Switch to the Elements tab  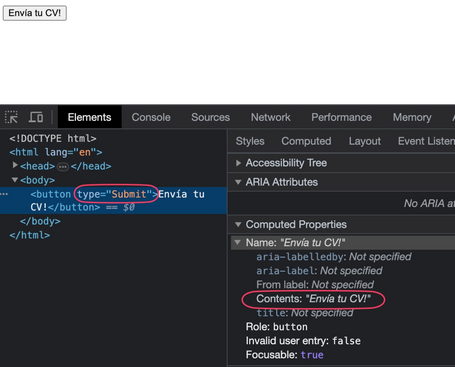[x=89, y=117]
